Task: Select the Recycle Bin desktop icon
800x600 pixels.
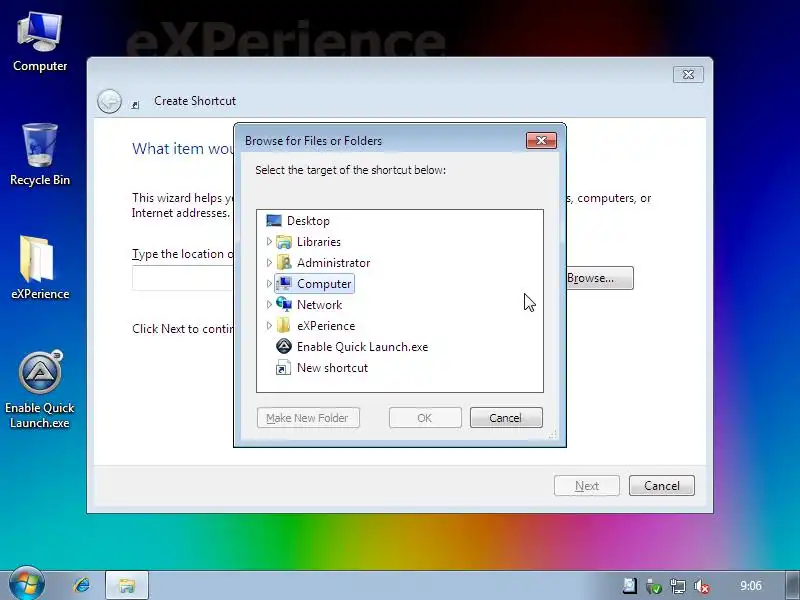Action: pos(40,154)
